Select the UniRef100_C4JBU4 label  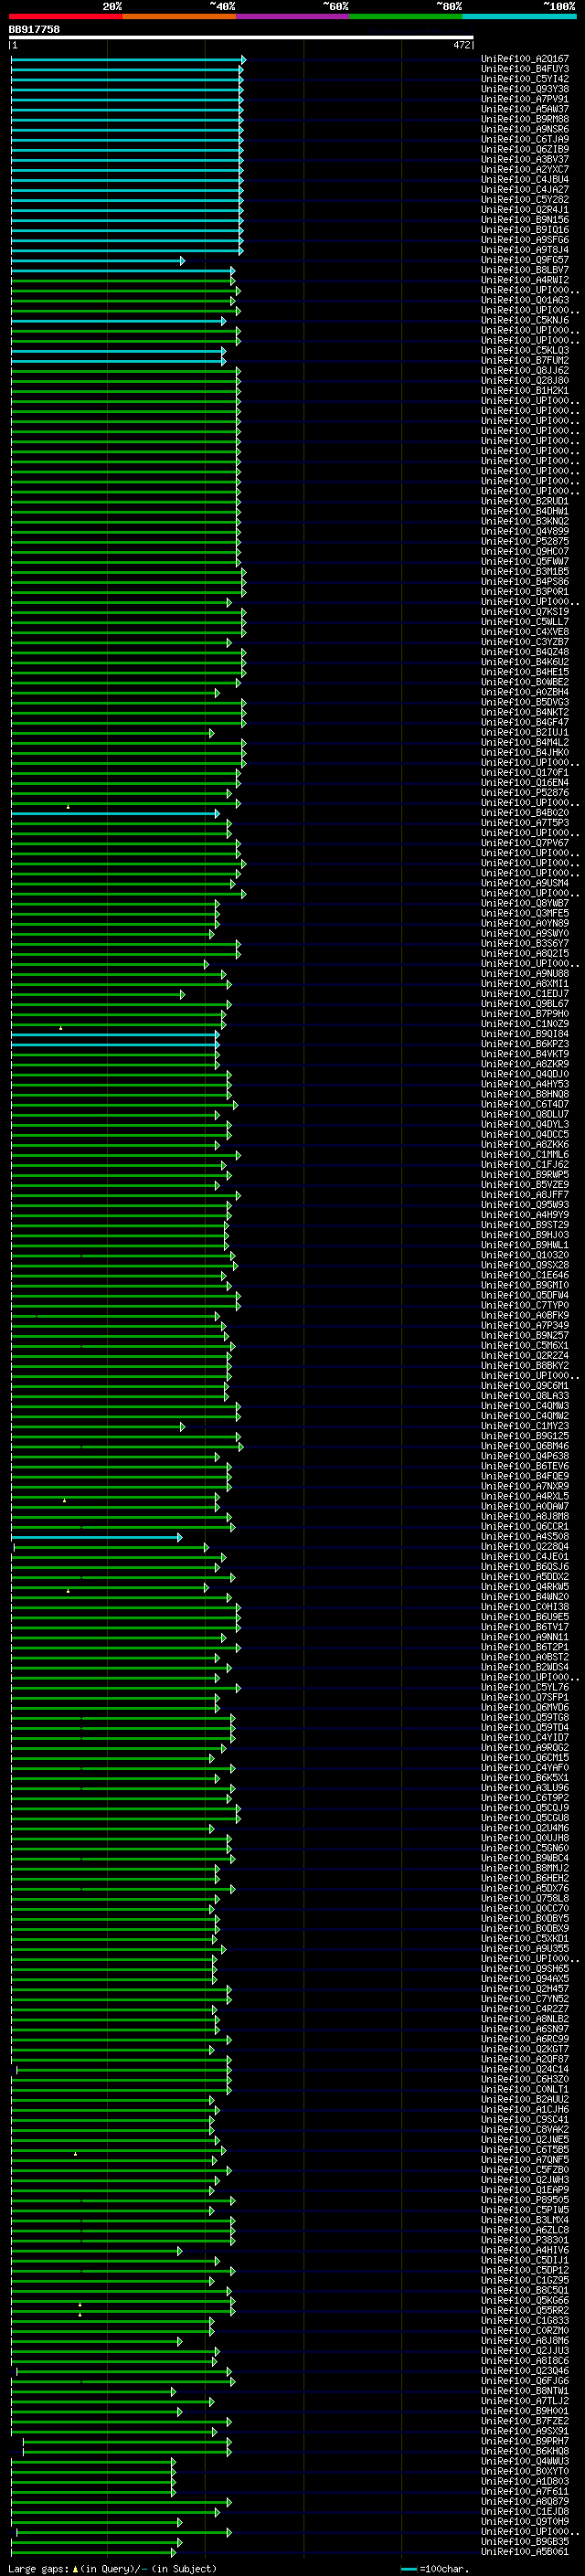525,180
